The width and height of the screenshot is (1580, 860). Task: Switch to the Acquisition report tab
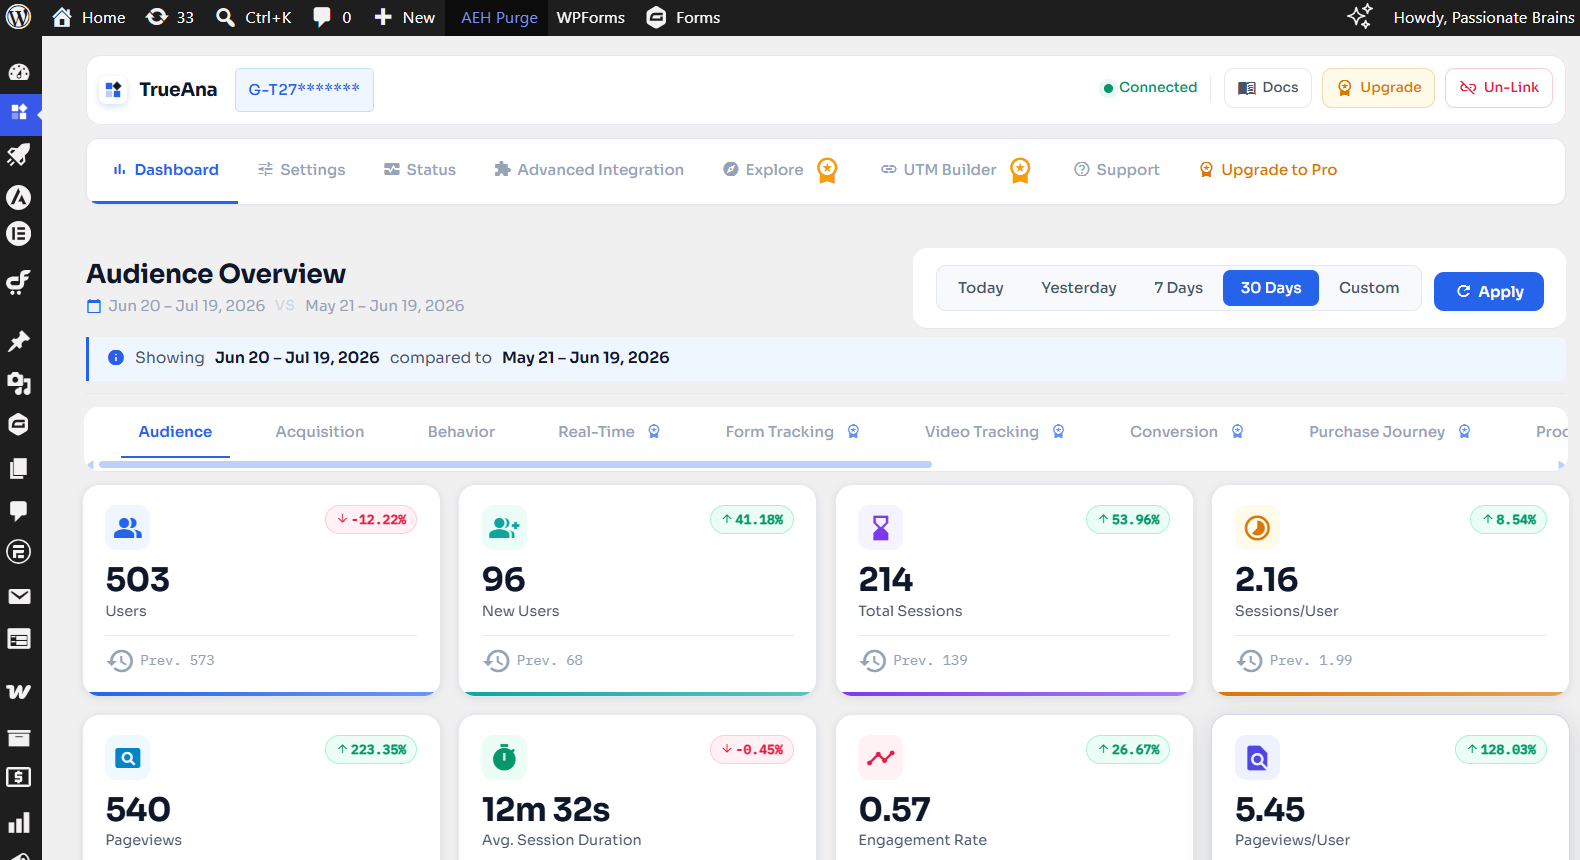point(320,432)
